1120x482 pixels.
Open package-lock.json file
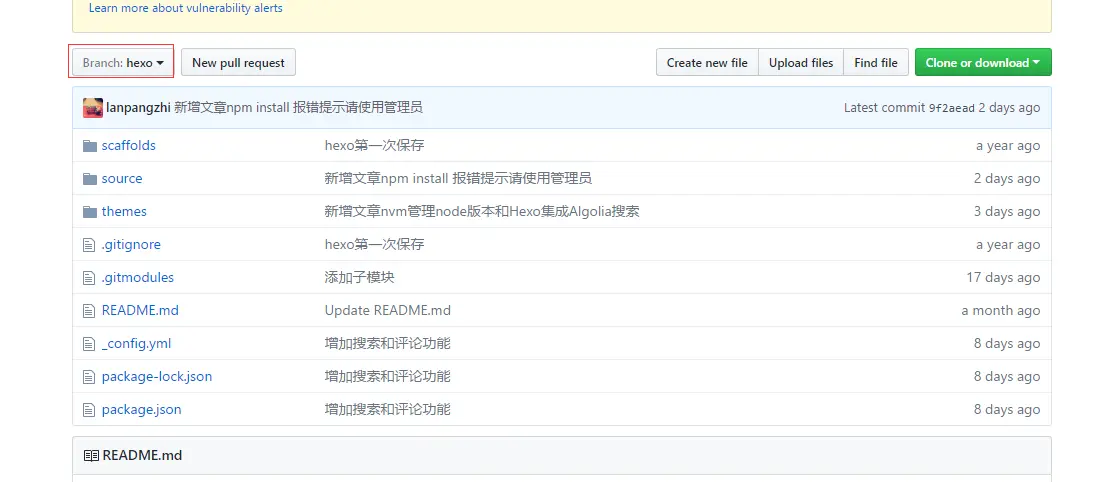pos(157,376)
